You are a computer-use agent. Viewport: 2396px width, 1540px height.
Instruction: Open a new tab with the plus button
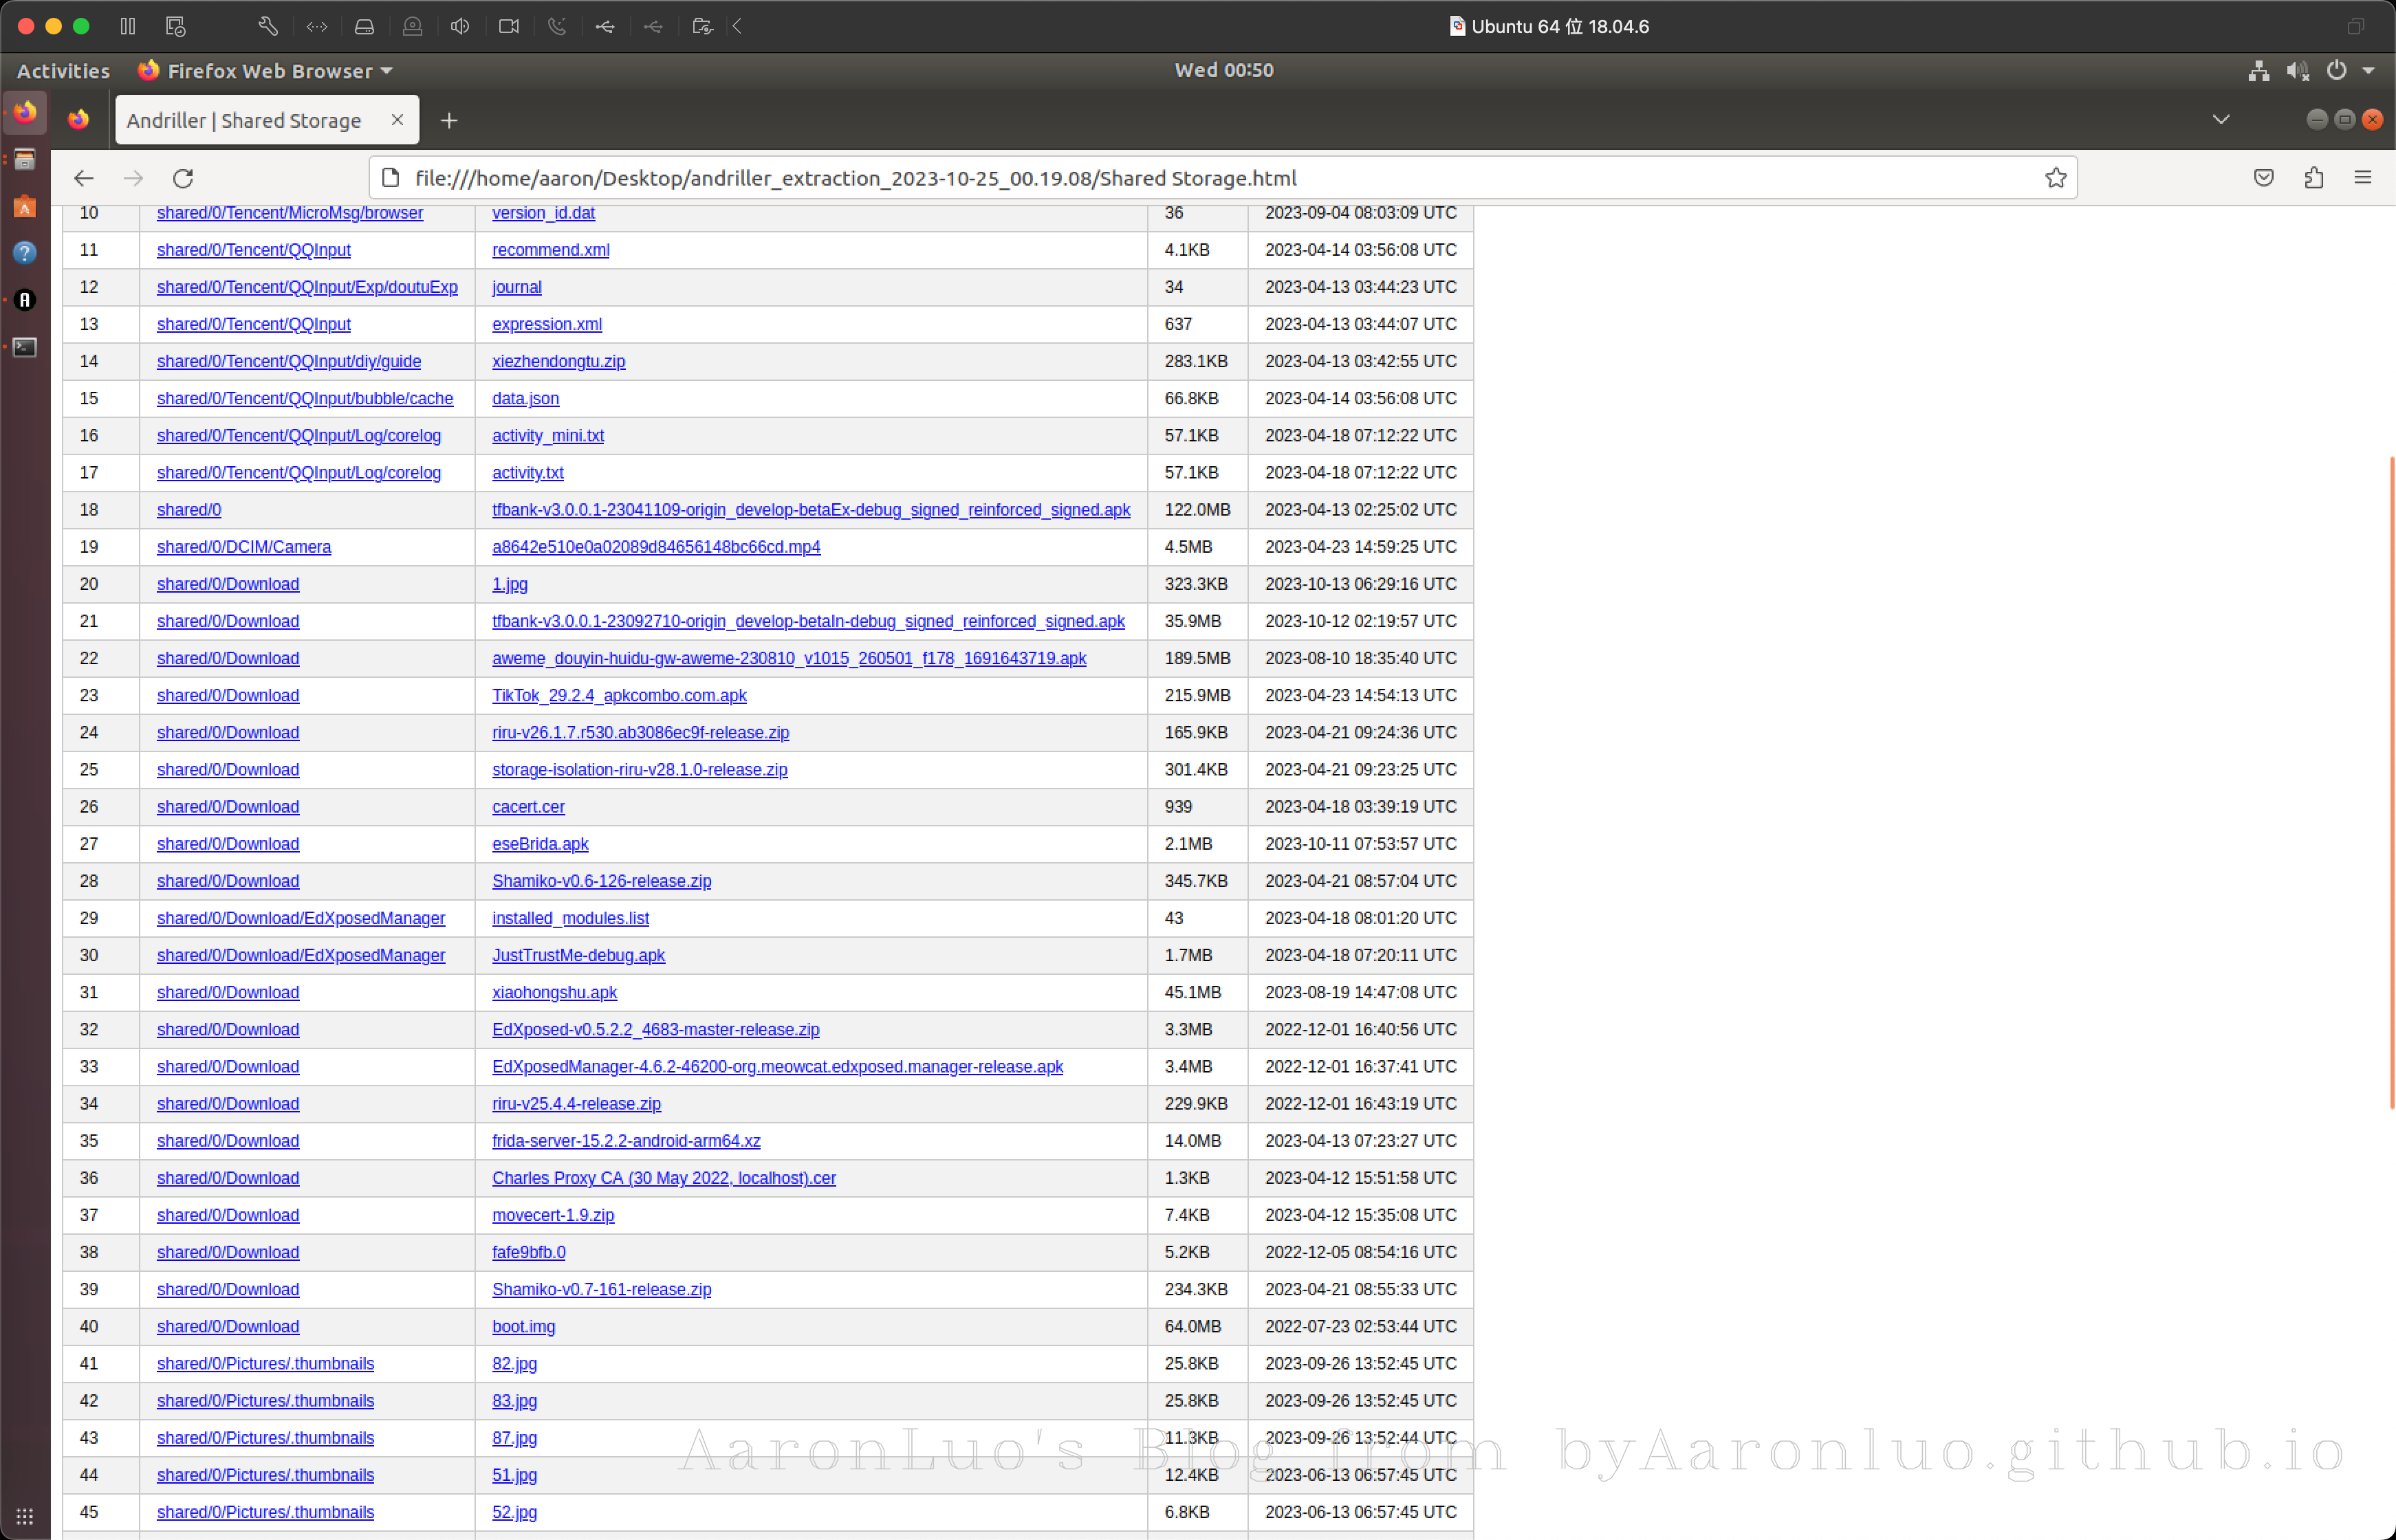(449, 121)
